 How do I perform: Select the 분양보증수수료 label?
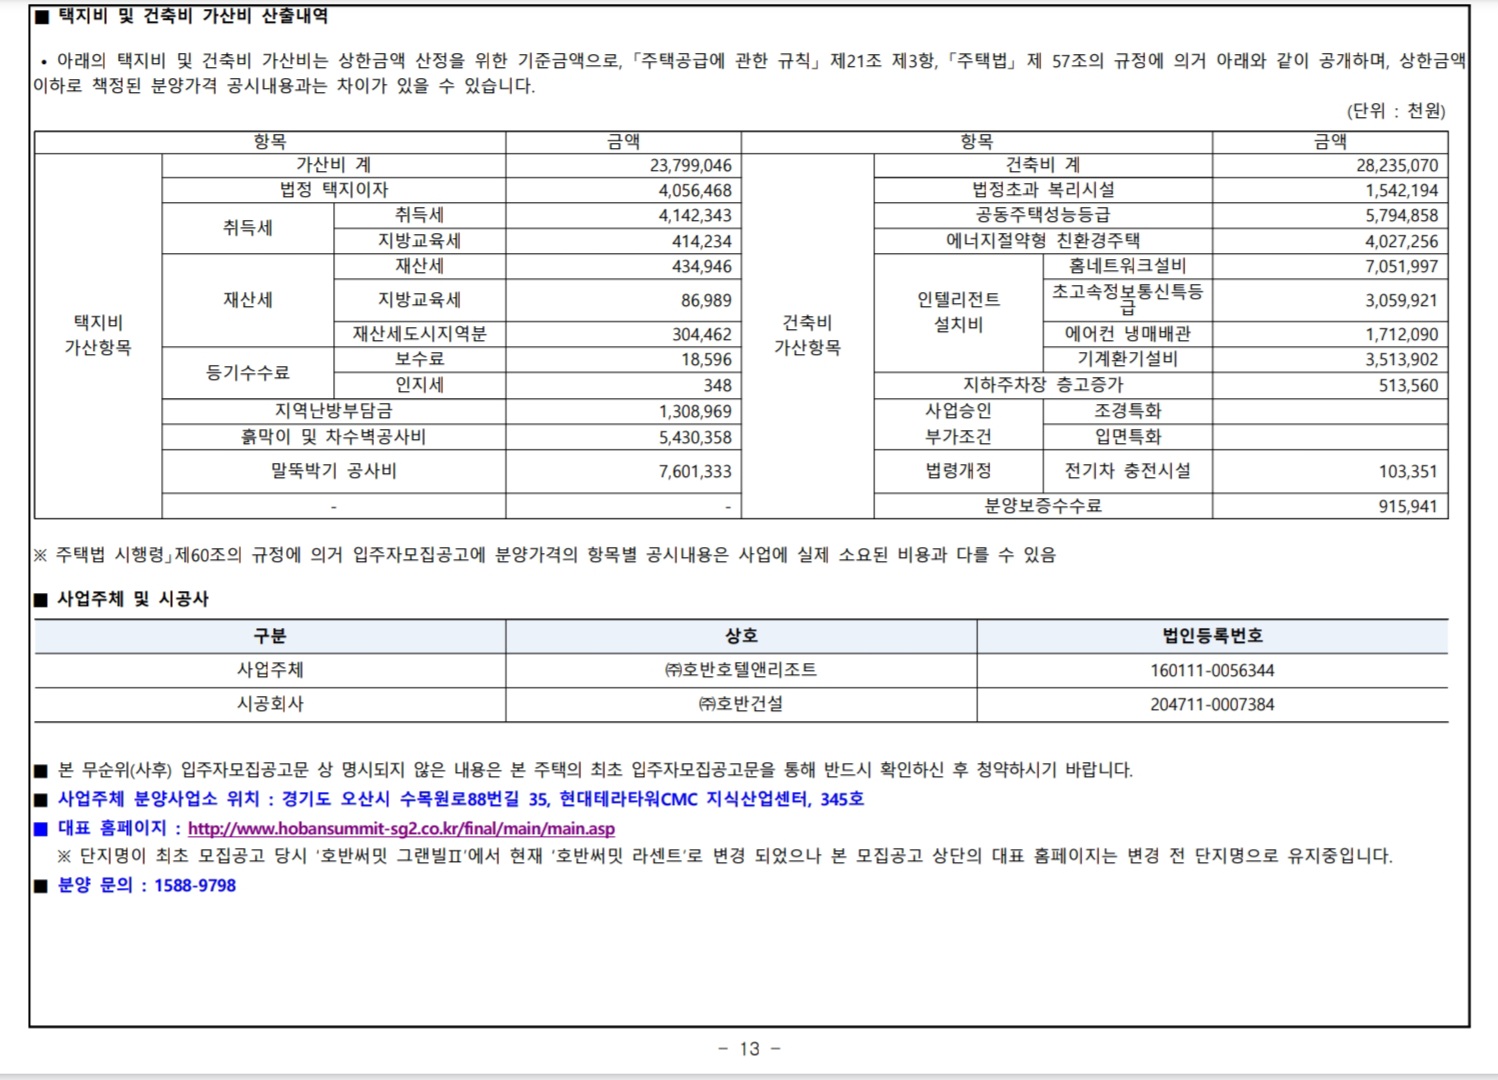pyautogui.click(x=1043, y=506)
